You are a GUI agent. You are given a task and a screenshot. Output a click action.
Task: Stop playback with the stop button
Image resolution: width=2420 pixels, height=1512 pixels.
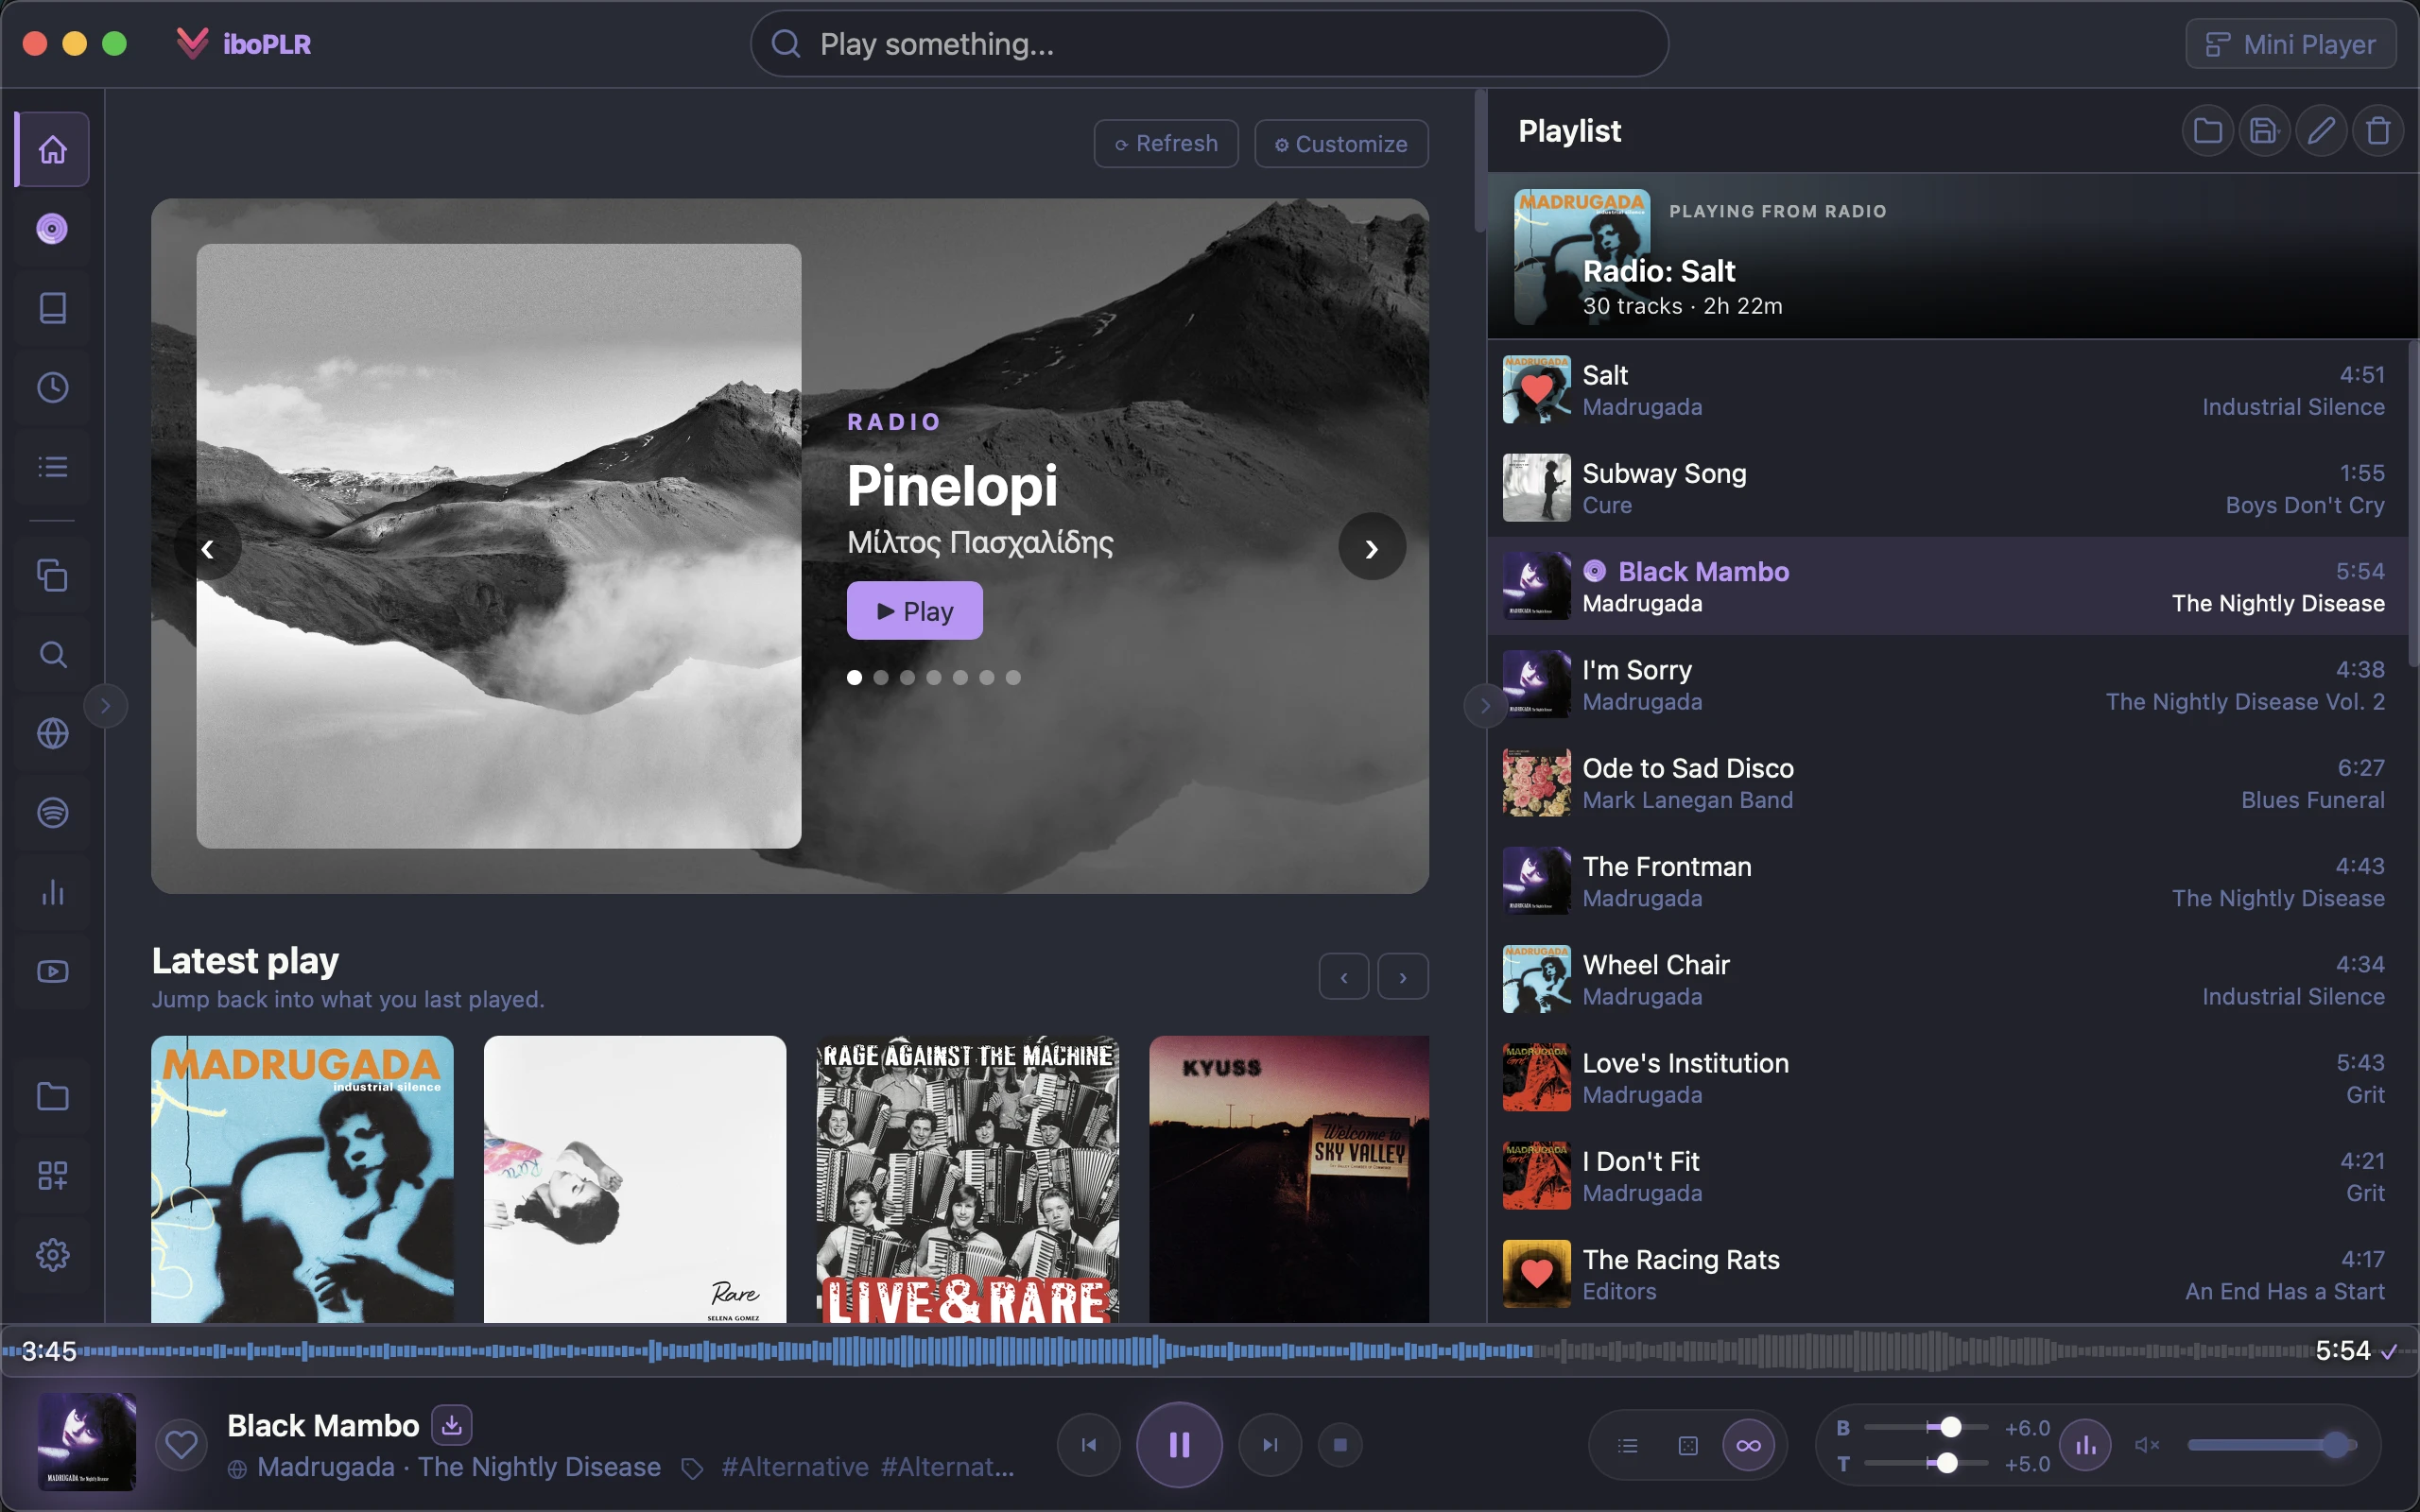(1340, 1445)
